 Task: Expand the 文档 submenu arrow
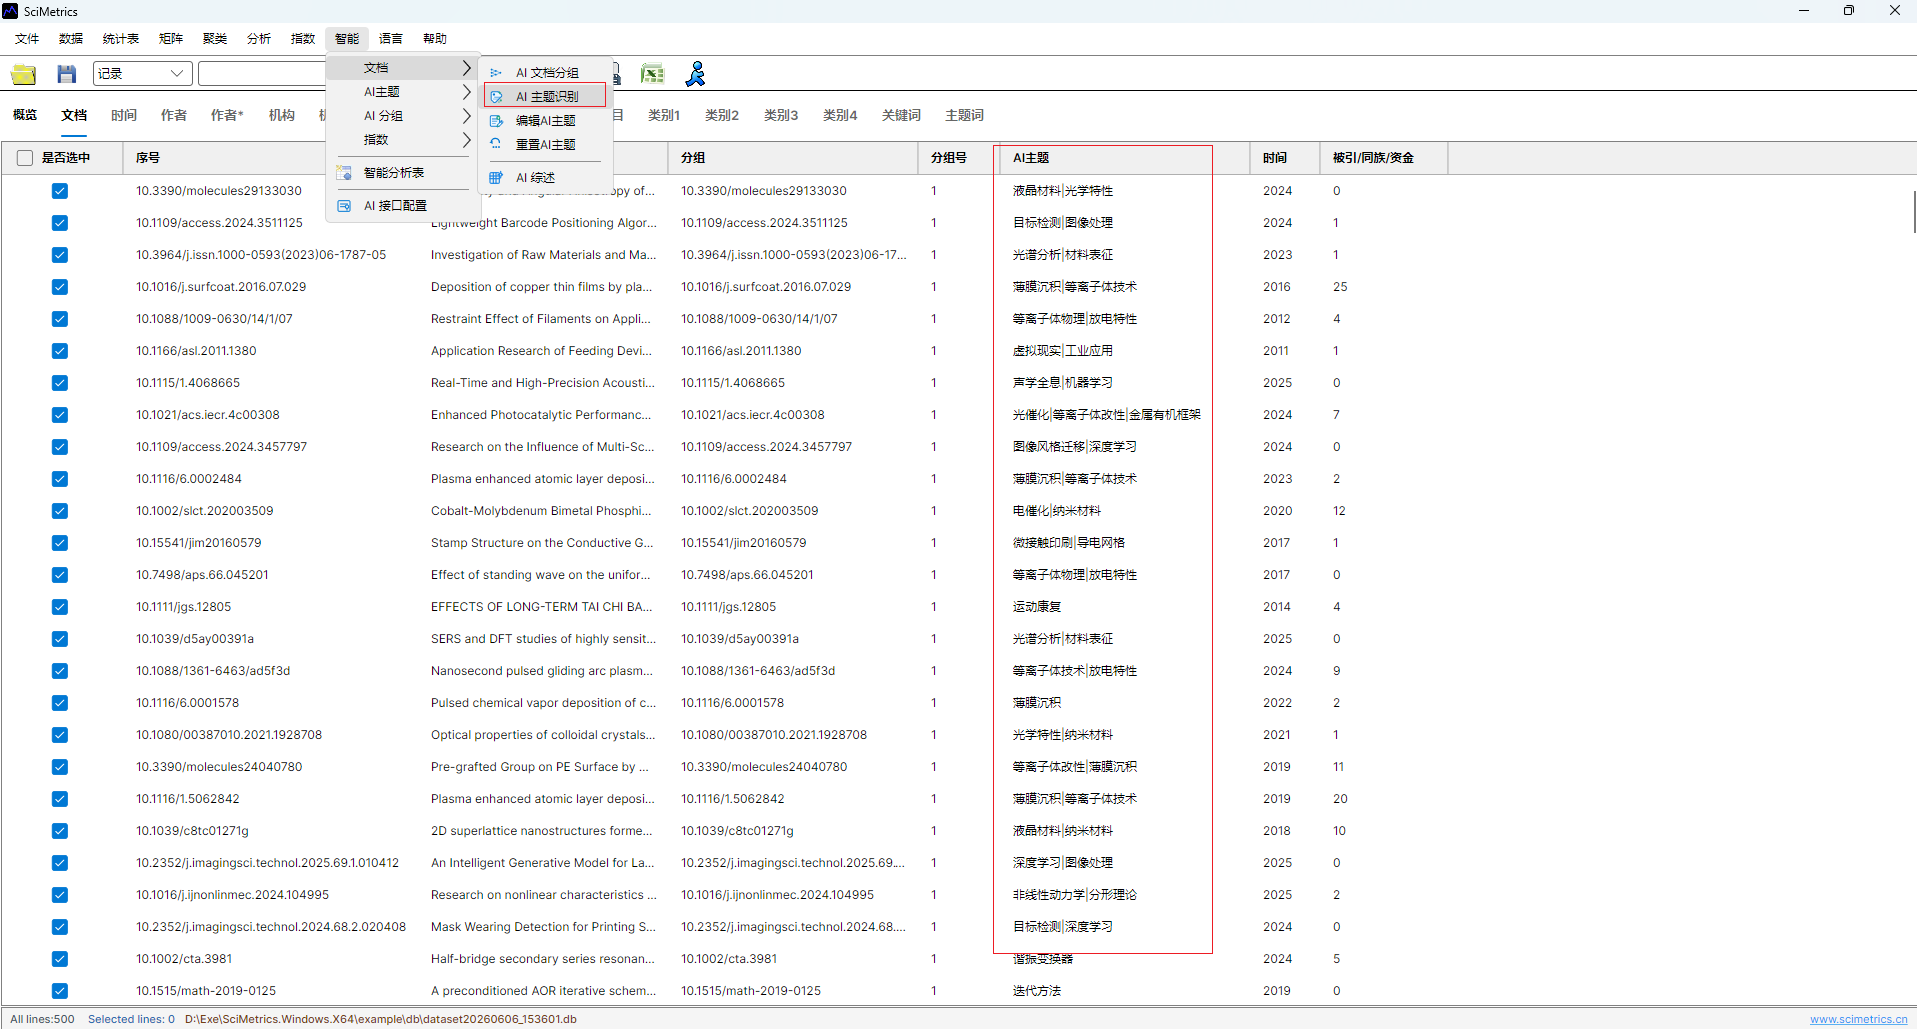[466, 68]
